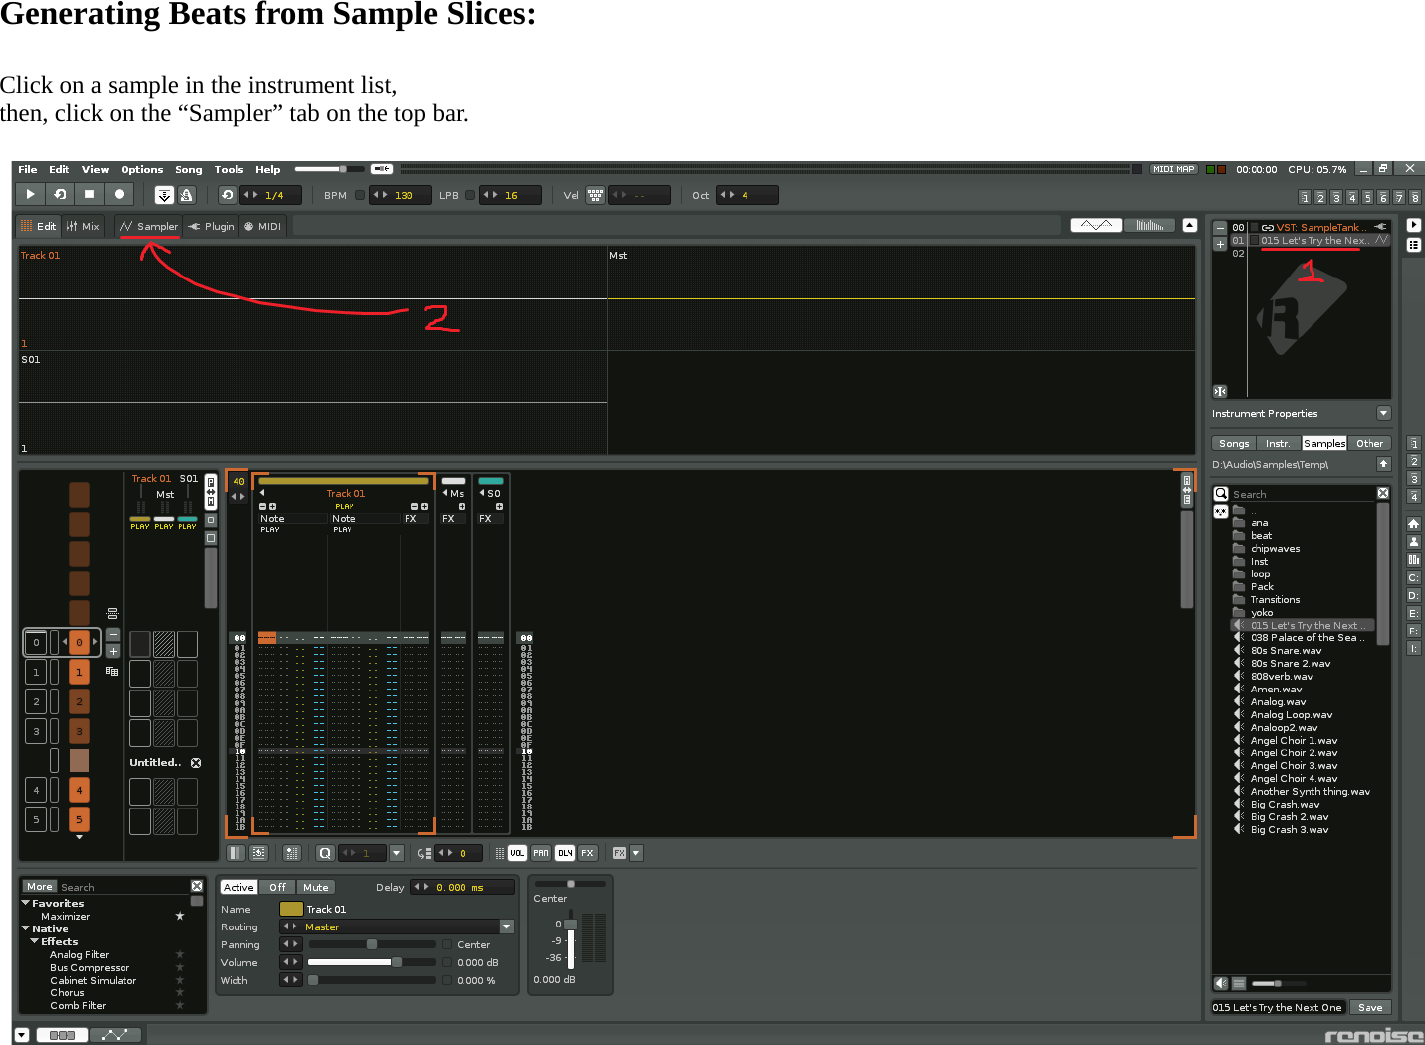Image resolution: width=1425 pixels, height=1045 pixels.
Task: Show the spectrum scope view
Action: (1150, 225)
